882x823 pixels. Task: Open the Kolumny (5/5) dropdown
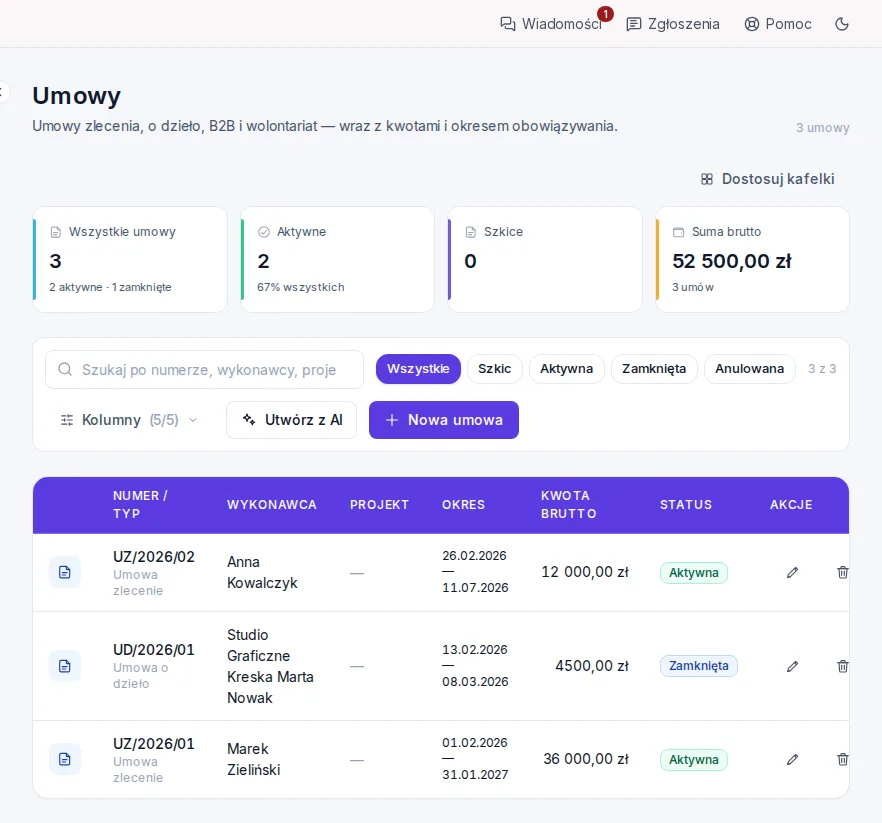tap(129, 420)
